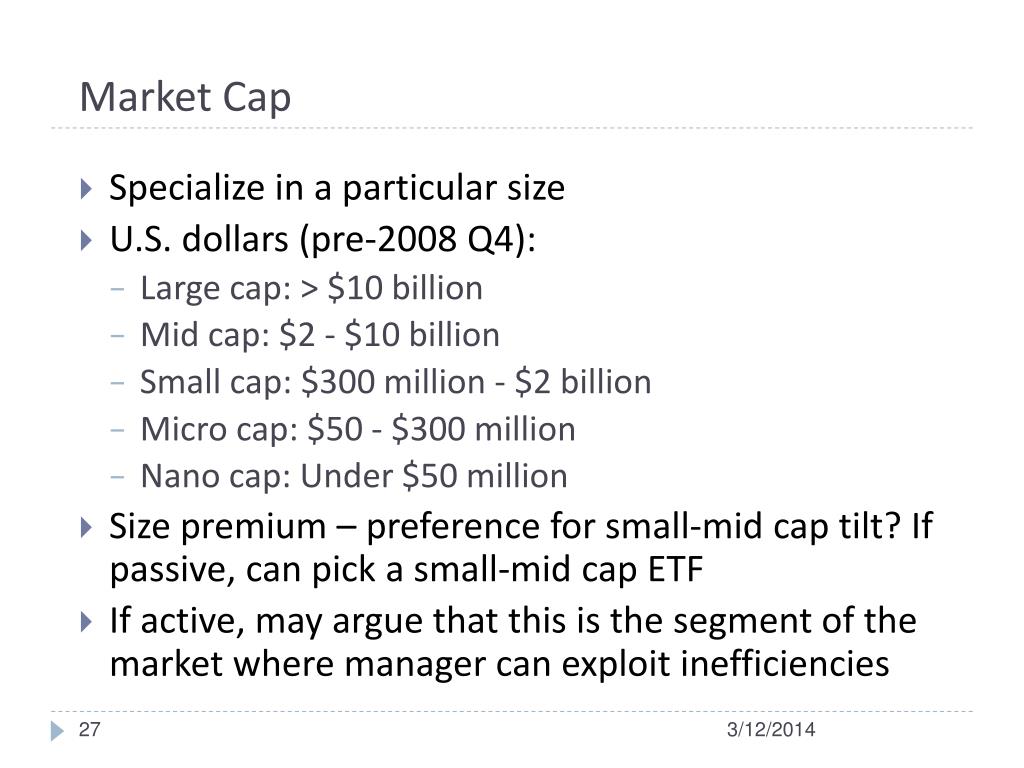Click dash bullet before Large cap line
Screen dimensions: 1024x768
point(118,288)
